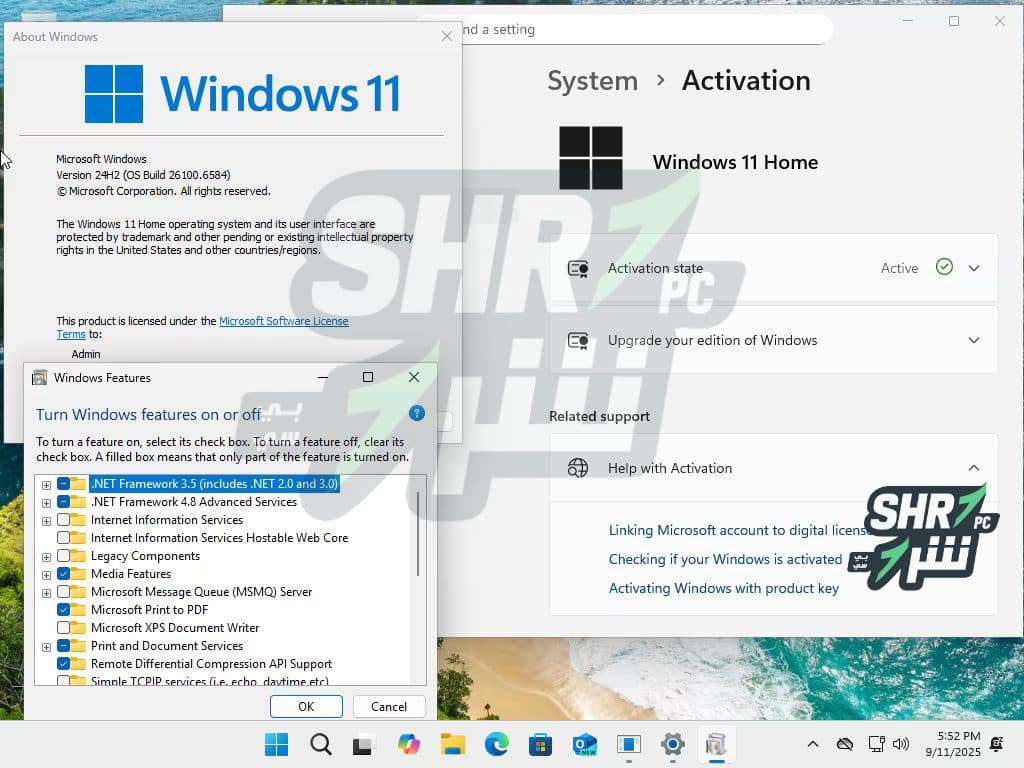Collapse the Help with Activation section
This screenshot has height=768, width=1024.
[973, 468]
